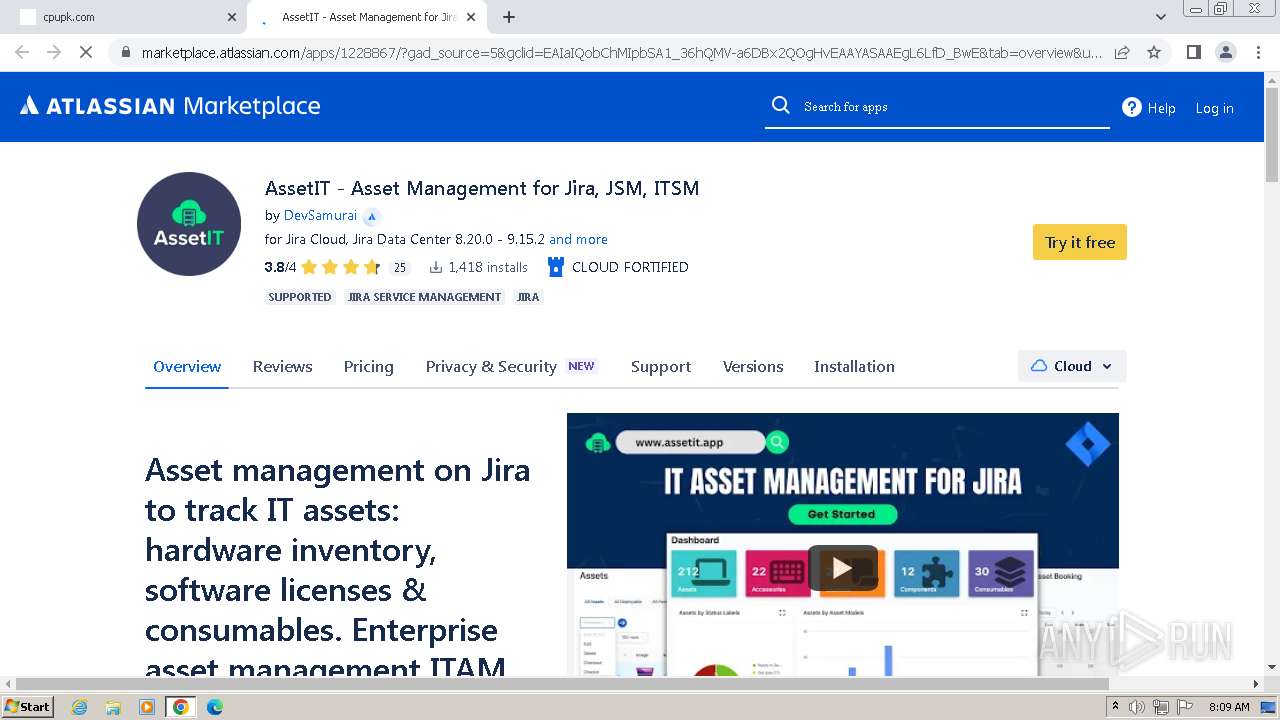Switch to the Reviews tab
1280x720 pixels.
click(x=283, y=367)
